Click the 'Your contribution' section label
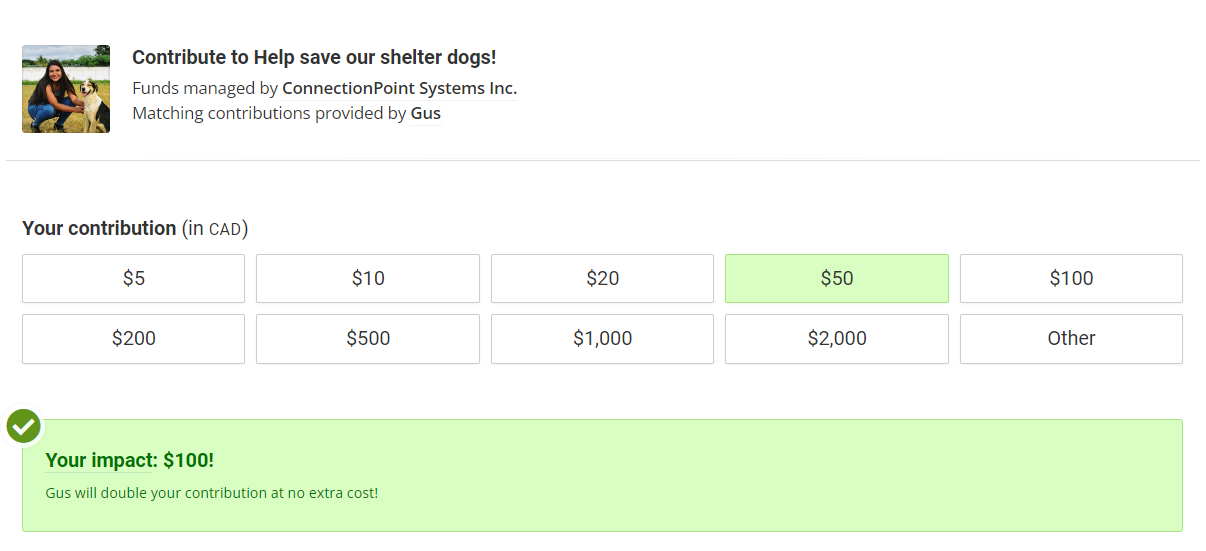The image size is (1206, 551). (99, 228)
